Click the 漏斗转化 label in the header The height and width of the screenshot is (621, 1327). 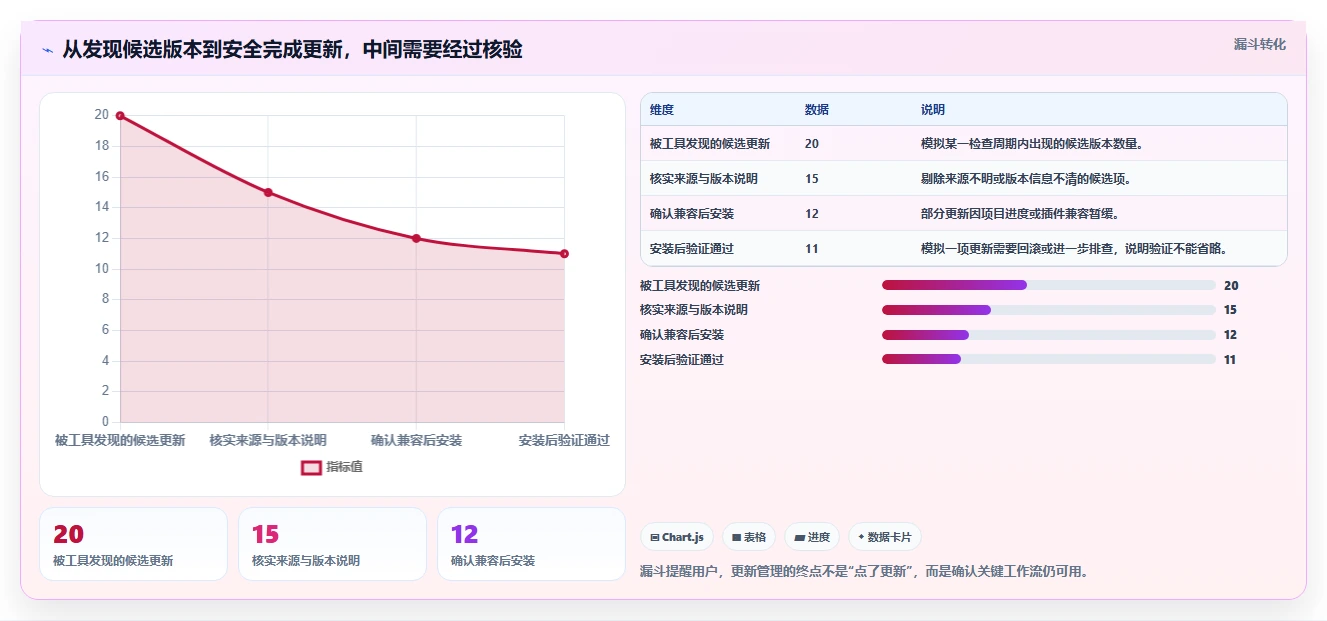click(1259, 44)
